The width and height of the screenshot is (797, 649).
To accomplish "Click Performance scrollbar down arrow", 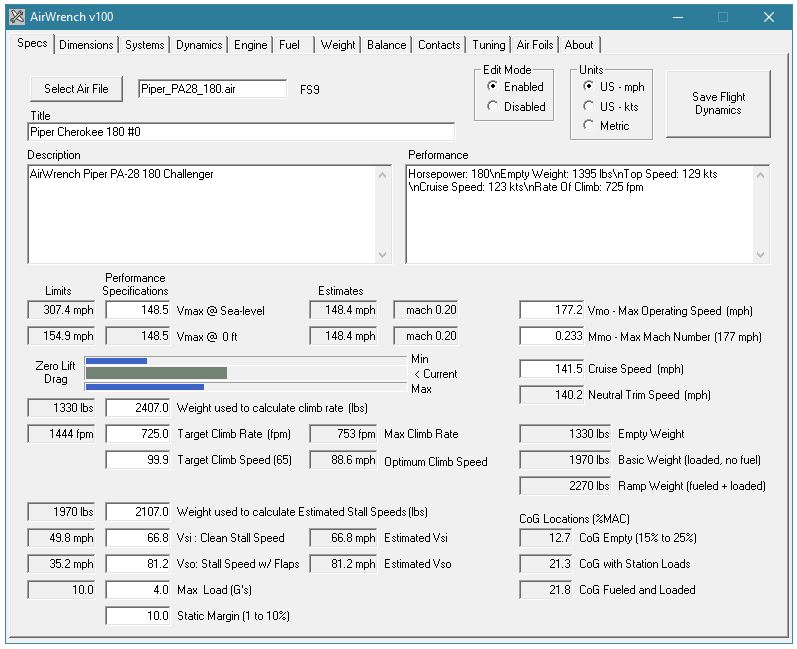I will click(760, 254).
